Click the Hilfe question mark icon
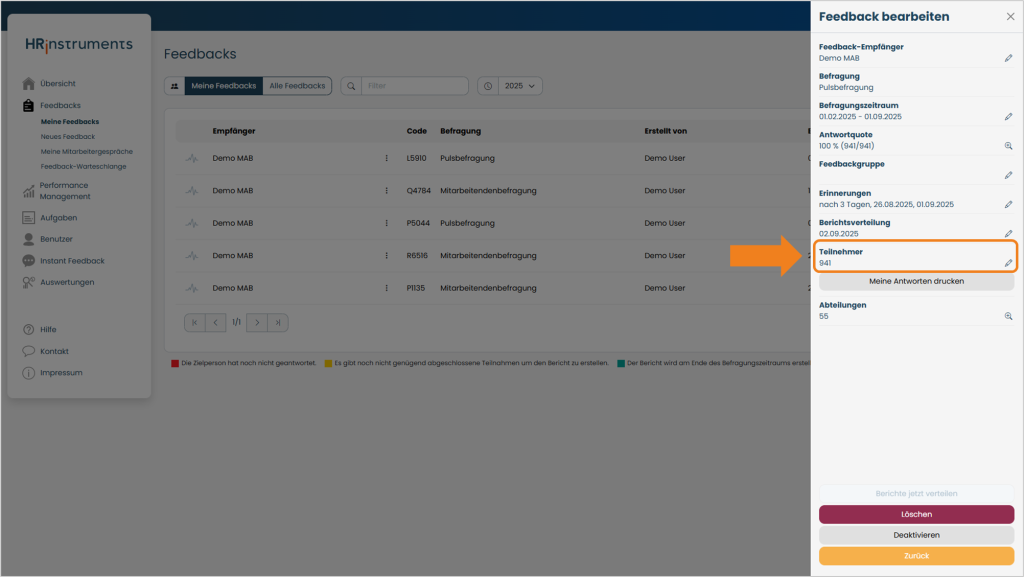The height and width of the screenshot is (577, 1024). tap(28, 330)
